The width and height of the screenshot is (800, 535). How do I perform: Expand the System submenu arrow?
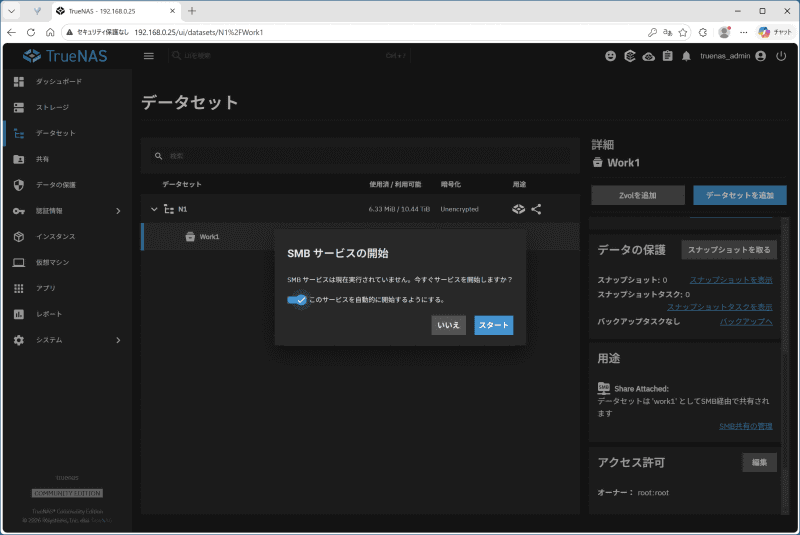[118, 340]
